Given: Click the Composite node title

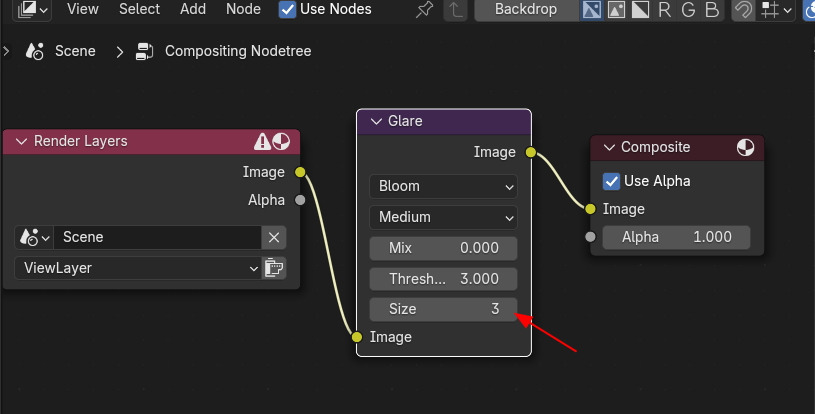Looking at the screenshot, I should point(655,148).
